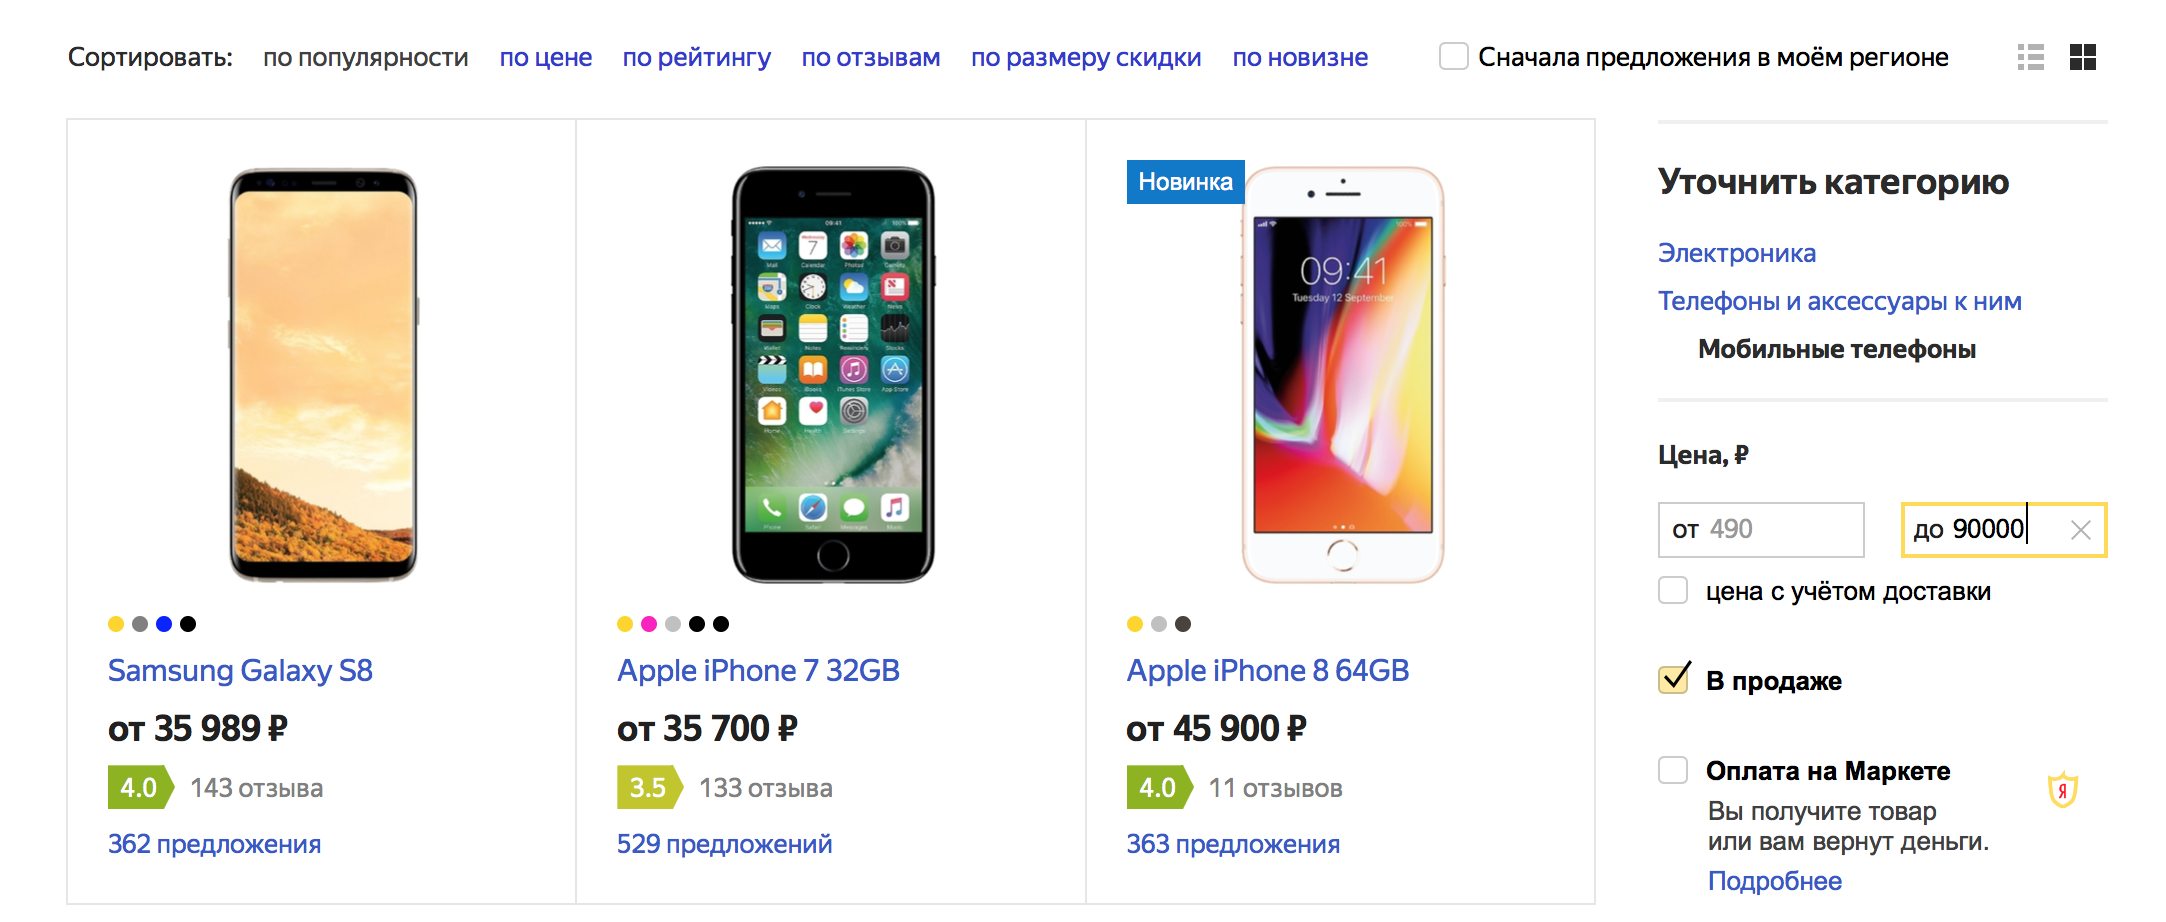Enable Оплата на Маркете filter
The image size is (2166, 922).
(x=1672, y=770)
